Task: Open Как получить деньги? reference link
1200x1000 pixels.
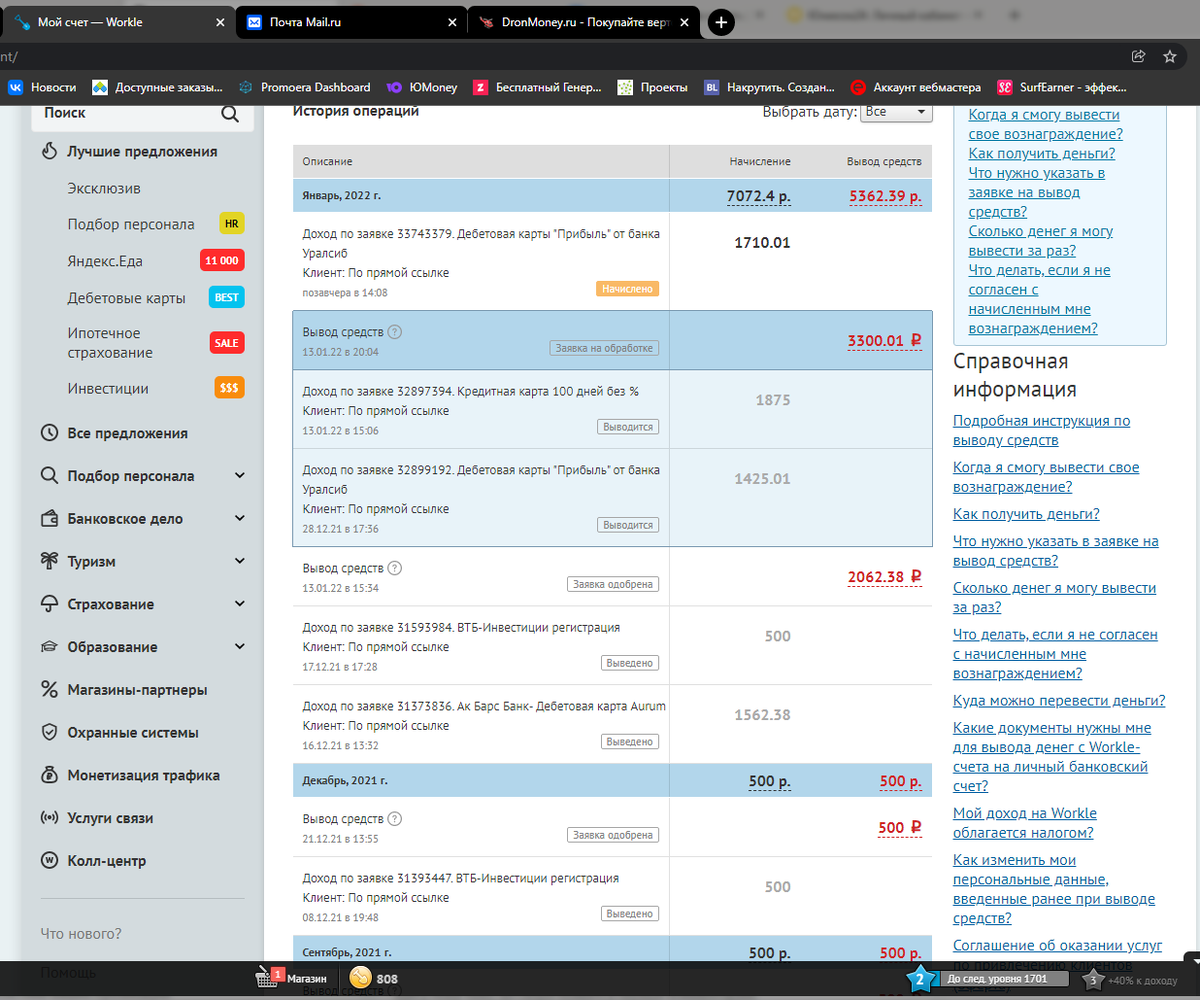Action: [x=1026, y=514]
